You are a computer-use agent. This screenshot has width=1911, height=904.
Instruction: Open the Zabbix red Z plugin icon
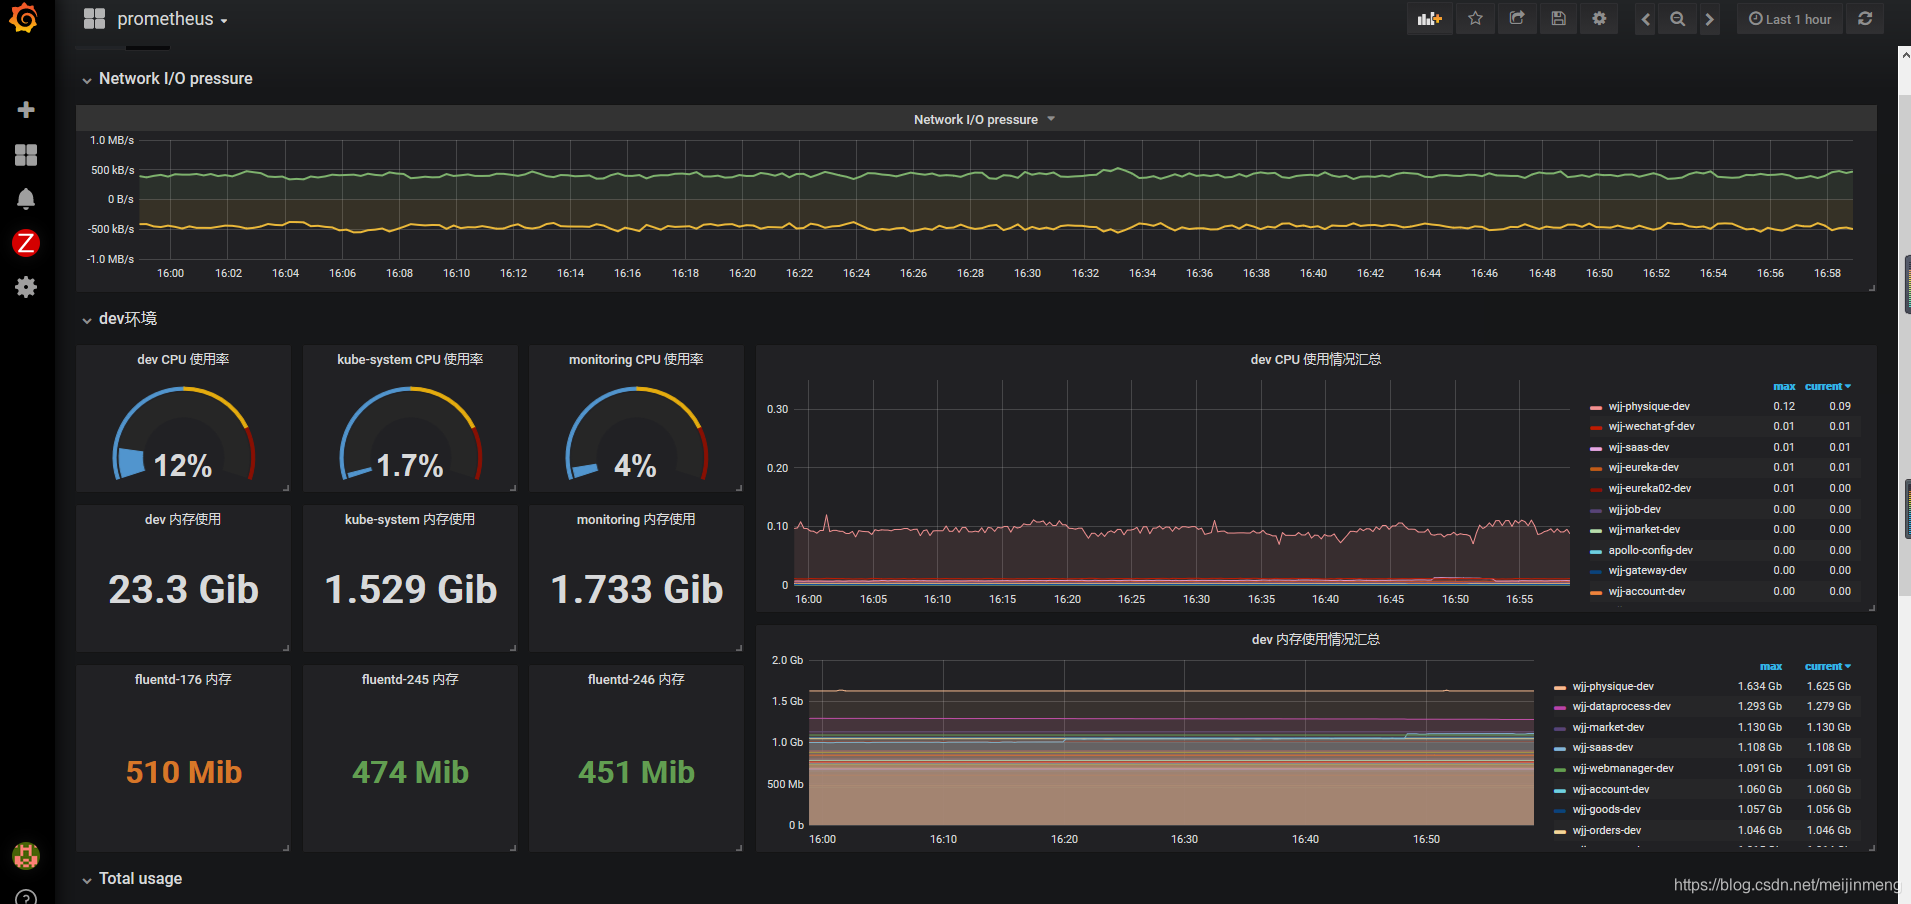[x=26, y=243]
